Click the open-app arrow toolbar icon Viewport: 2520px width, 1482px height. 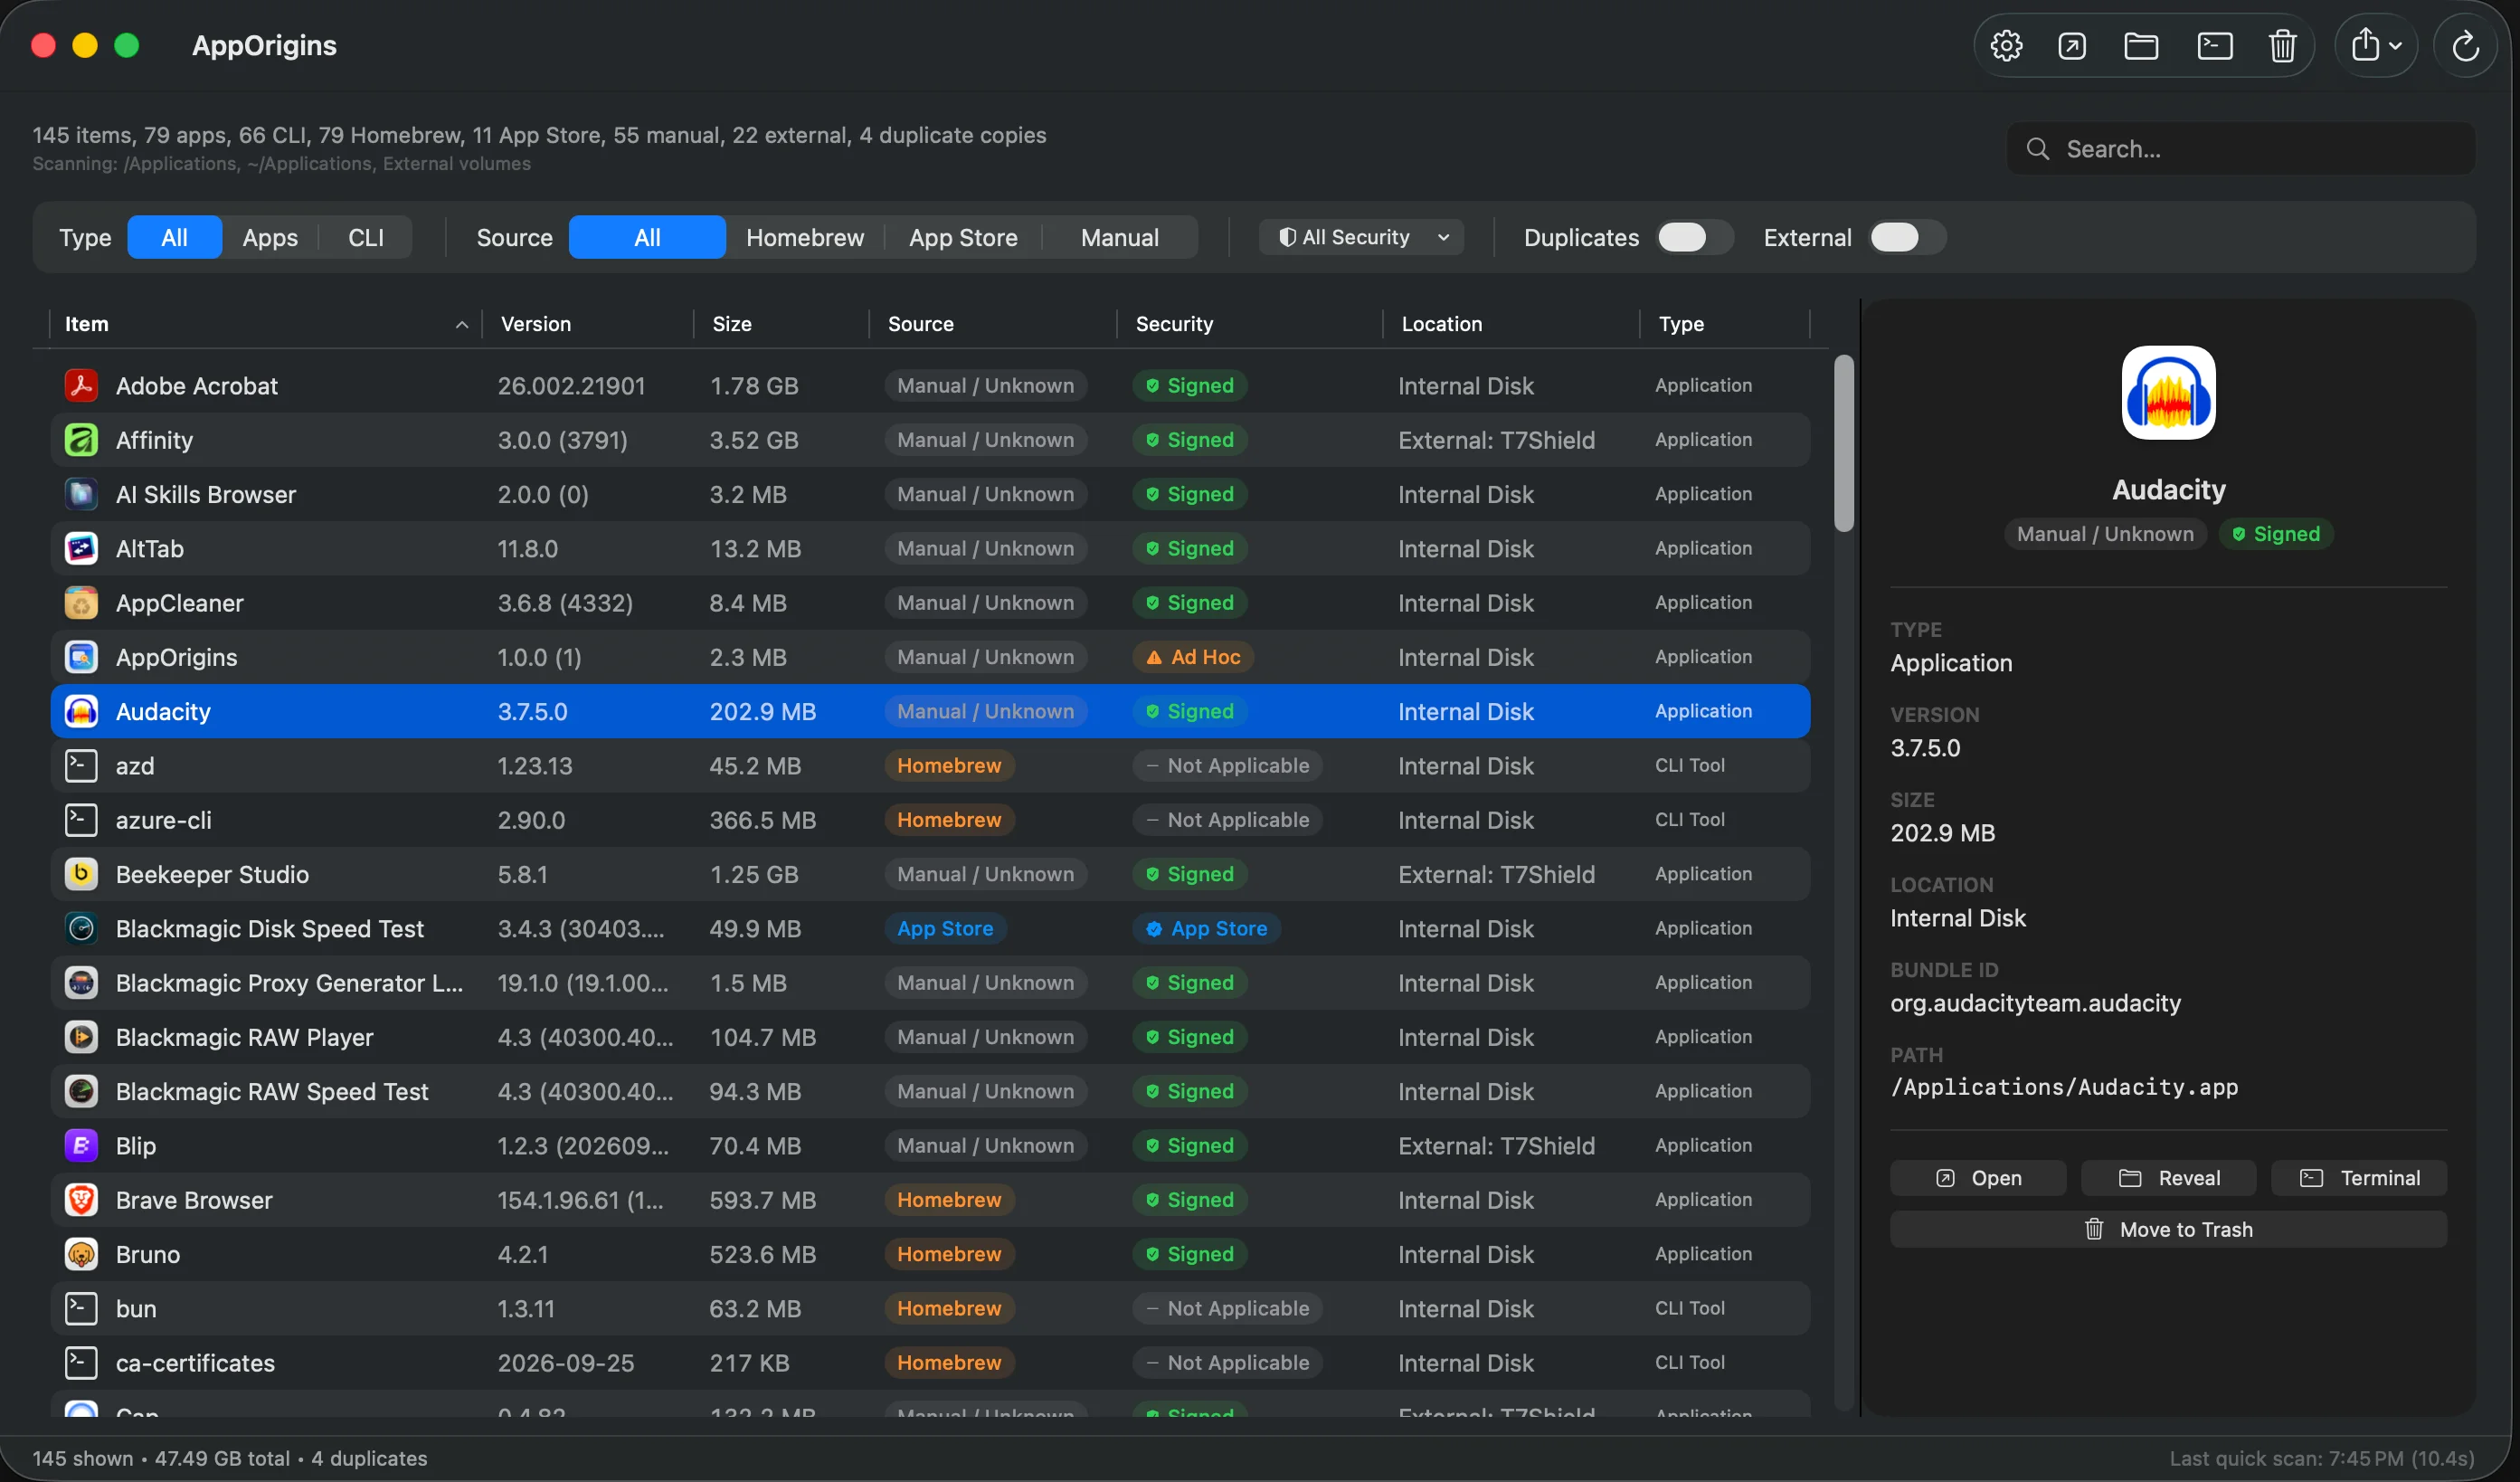point(2072,46)
